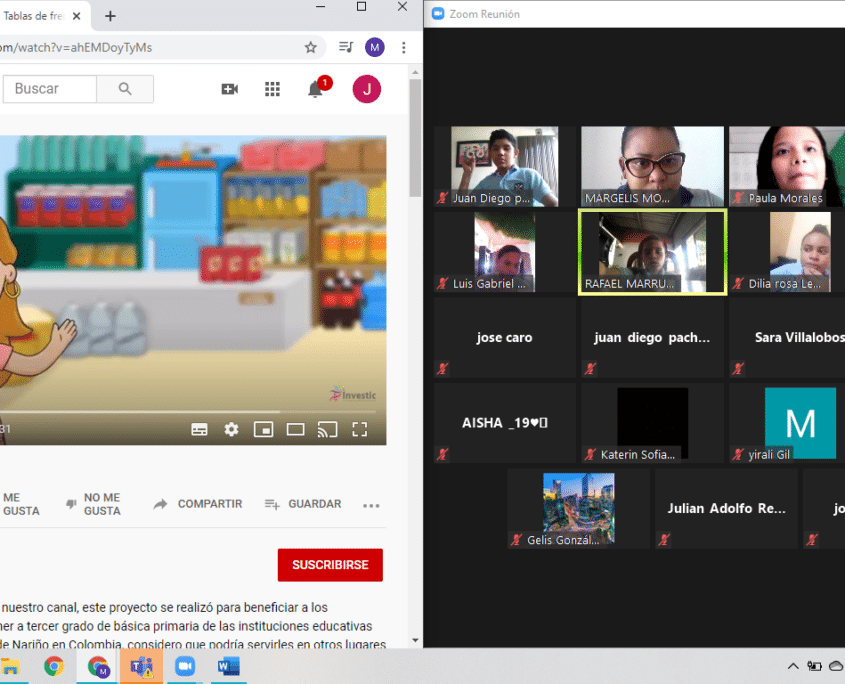Open the YouTube account avatar J
The height and width of the screenshot is (684, 845).
pyautogui.click(x=366, y=89)
